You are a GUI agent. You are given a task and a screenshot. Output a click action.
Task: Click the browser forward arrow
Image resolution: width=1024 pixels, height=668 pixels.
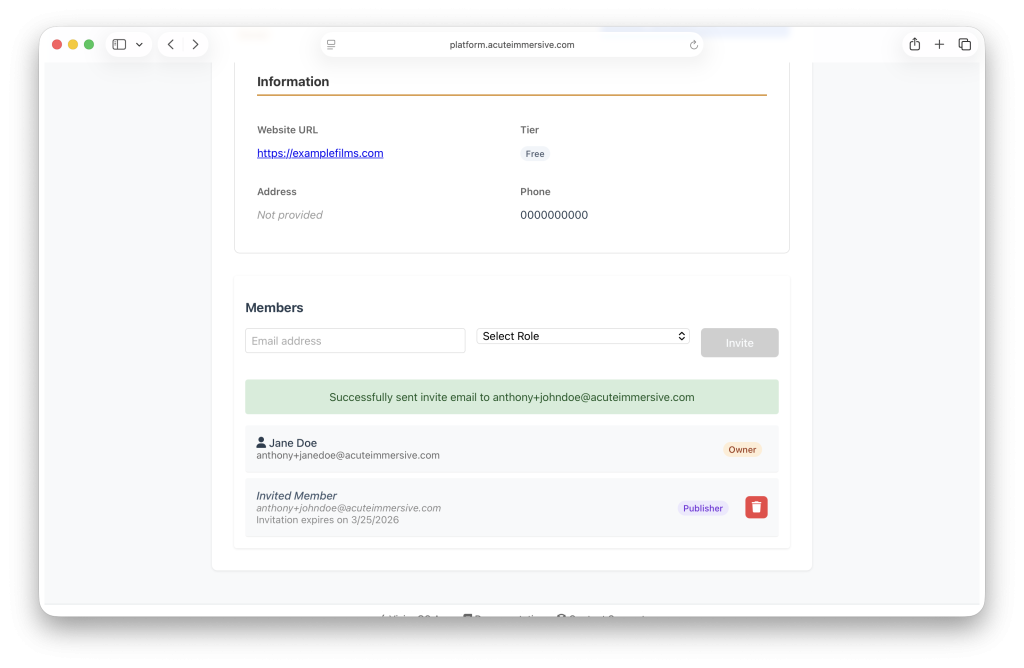pos(195,45)
